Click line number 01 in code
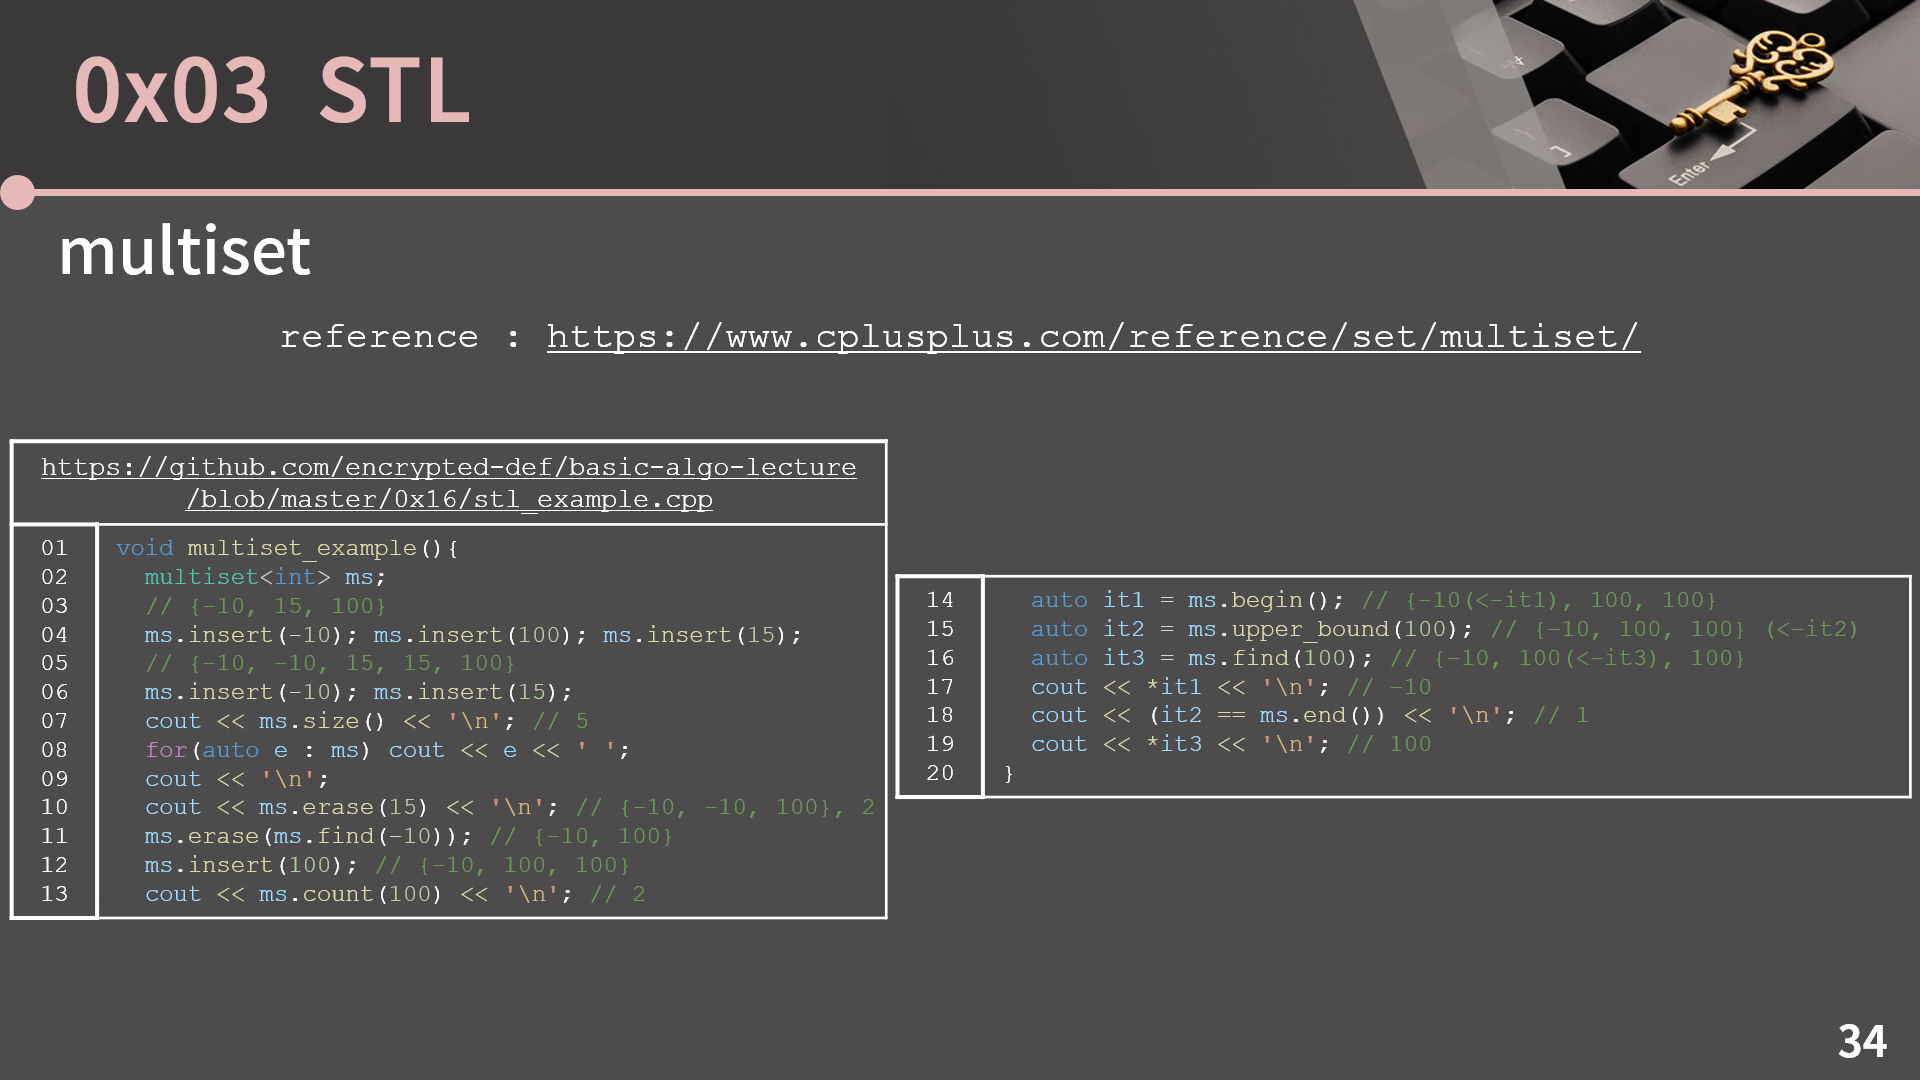Screen dimensions: 1920x1080 click(x=54, y=548)
